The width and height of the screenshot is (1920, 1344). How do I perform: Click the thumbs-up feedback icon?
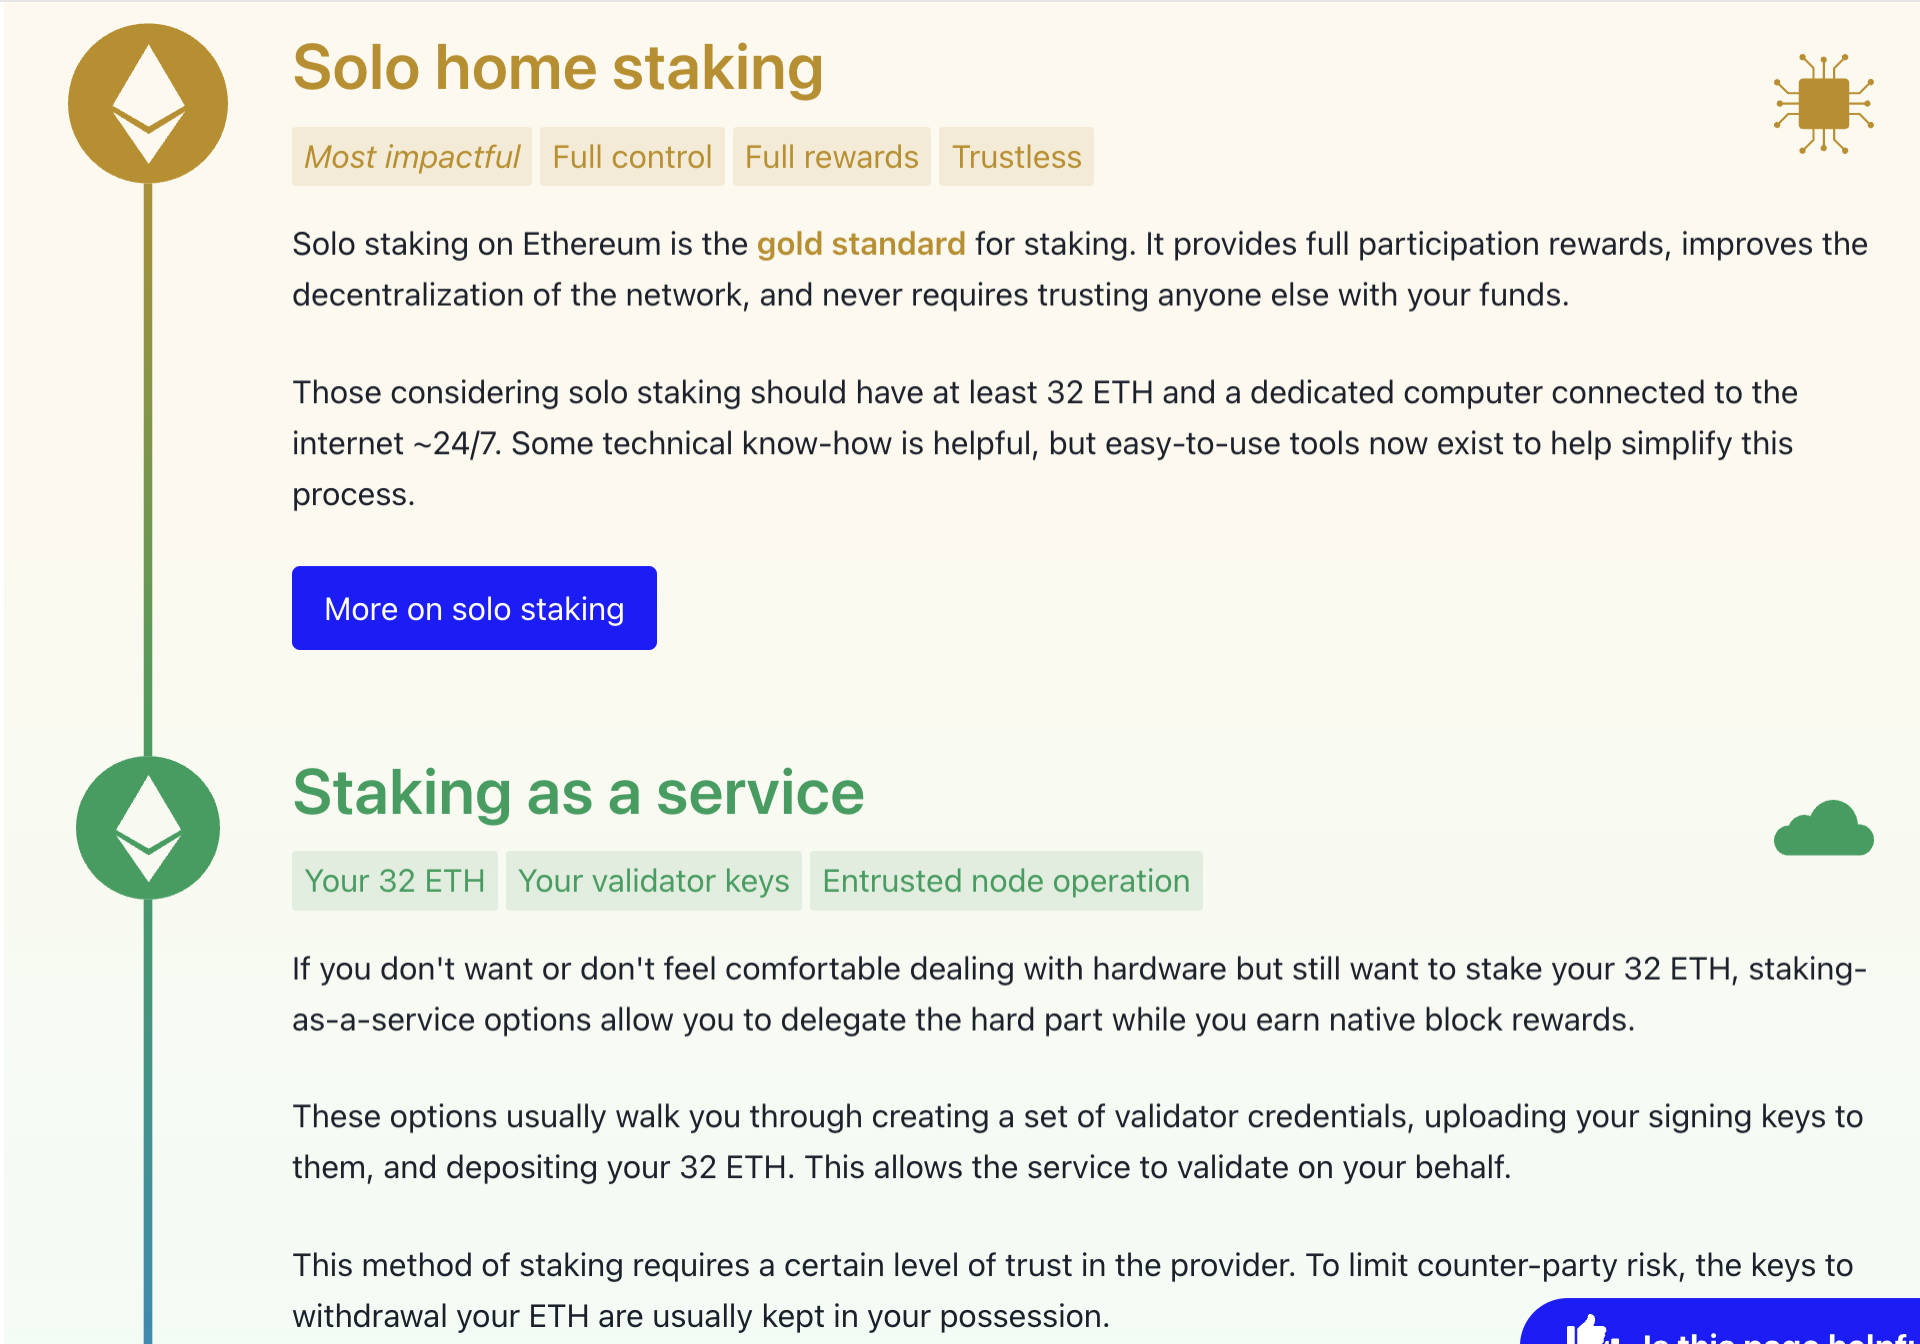pos(1588,1330)
